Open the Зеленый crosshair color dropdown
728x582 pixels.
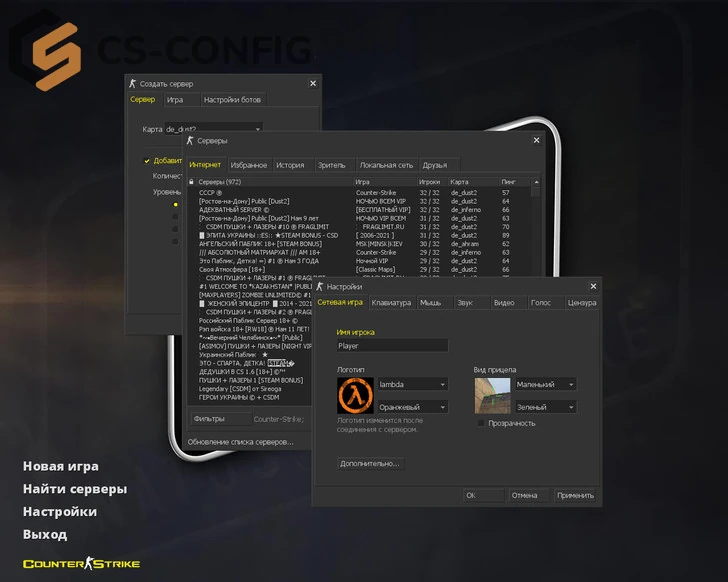(x=545, y=407)
